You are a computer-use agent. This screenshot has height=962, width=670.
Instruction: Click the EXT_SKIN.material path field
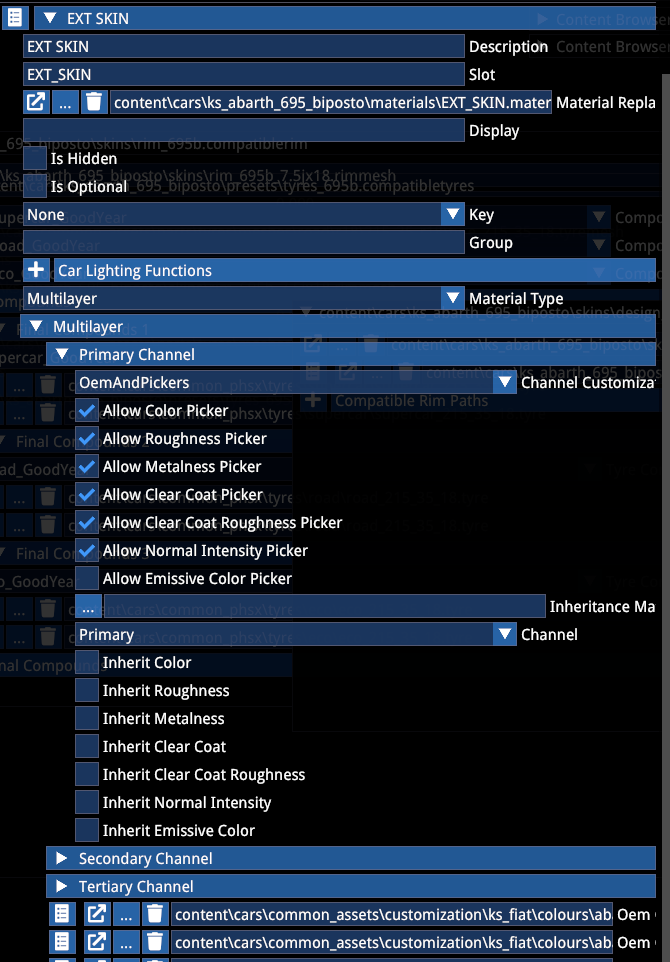331,102
